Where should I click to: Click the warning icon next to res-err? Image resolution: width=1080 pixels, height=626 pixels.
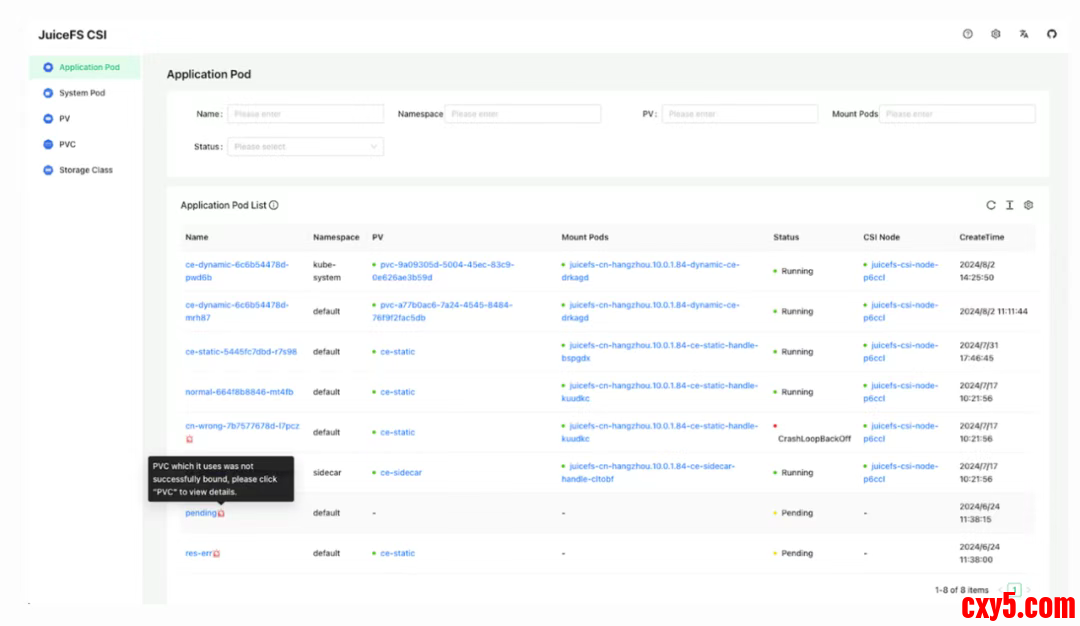pyautogui.click(x=216, y=553)
